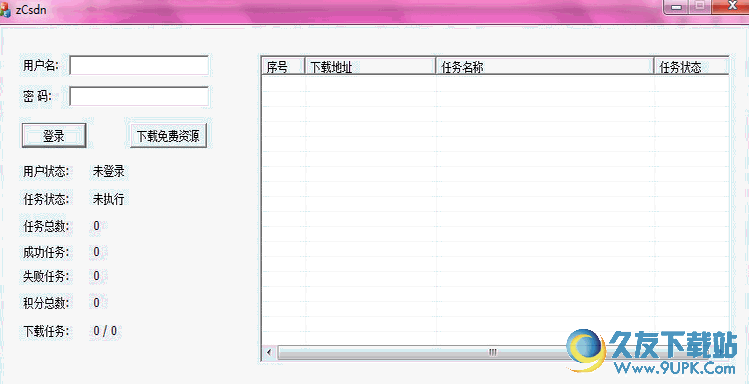Click the 积分总数: label
749x384 pixels.
pos(46,303)
